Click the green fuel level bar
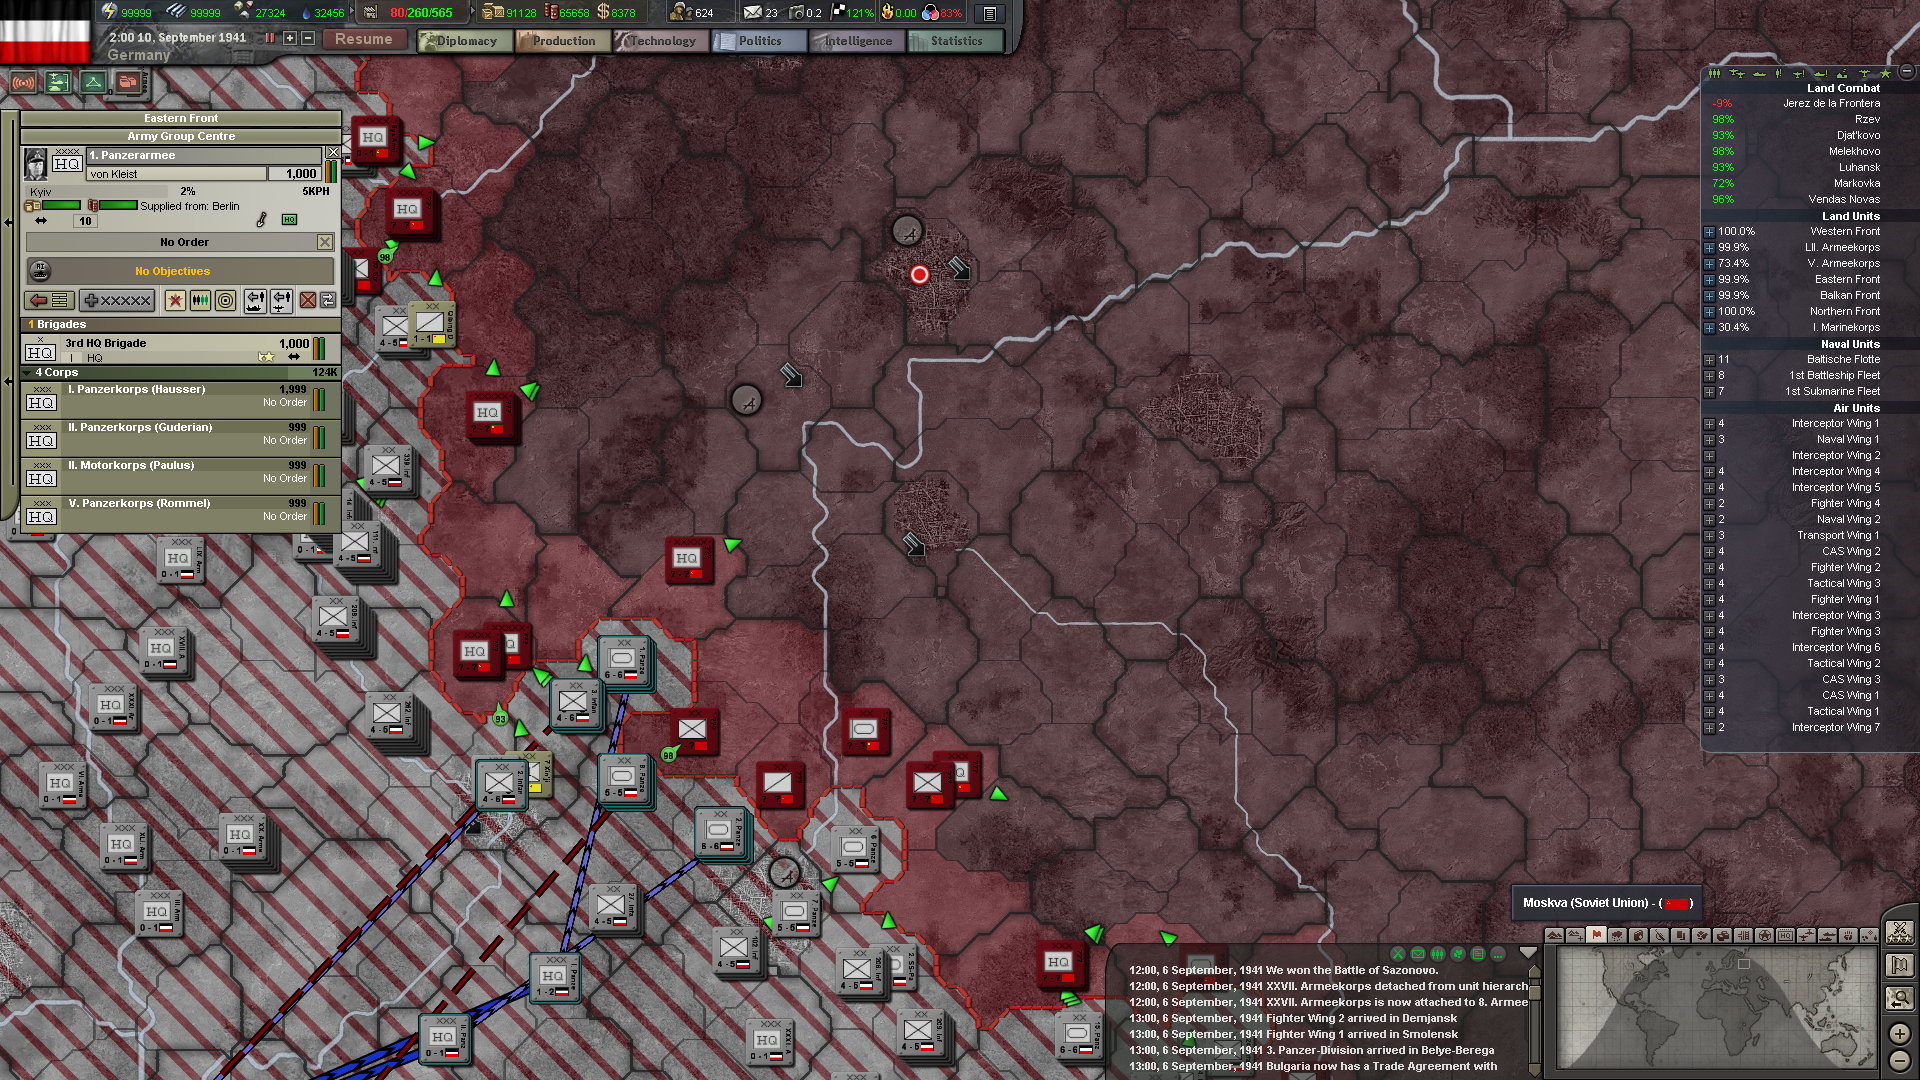The image size is (1920, 1080). (118, 205)
